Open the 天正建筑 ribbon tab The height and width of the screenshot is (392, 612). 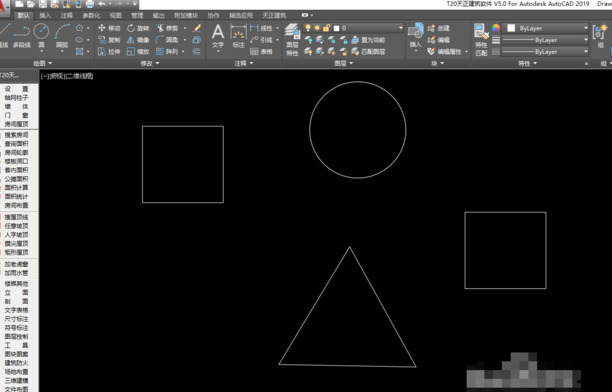(x=274, y=16)
